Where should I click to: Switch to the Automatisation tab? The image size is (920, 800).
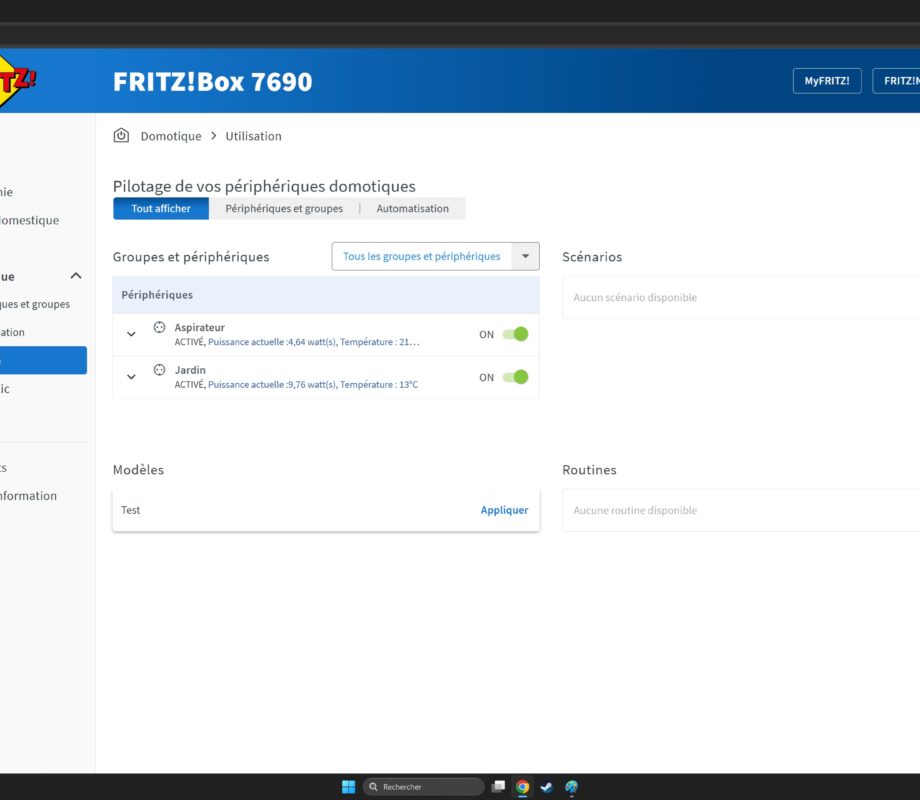click(412, 208)
